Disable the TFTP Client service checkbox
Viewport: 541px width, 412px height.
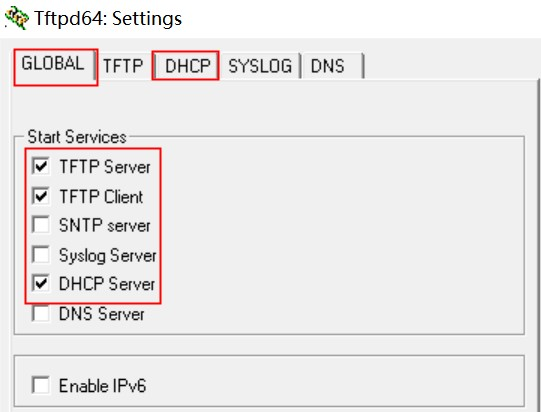pyautogui.click(x=41, y=196)
